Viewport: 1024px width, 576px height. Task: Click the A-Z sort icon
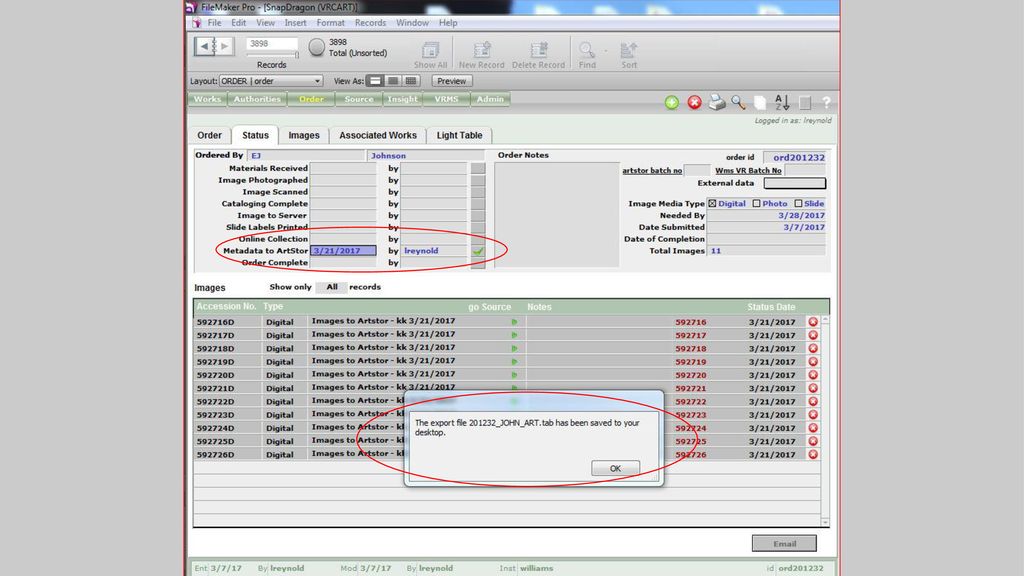pyautogui.click(x=782, y=102)
